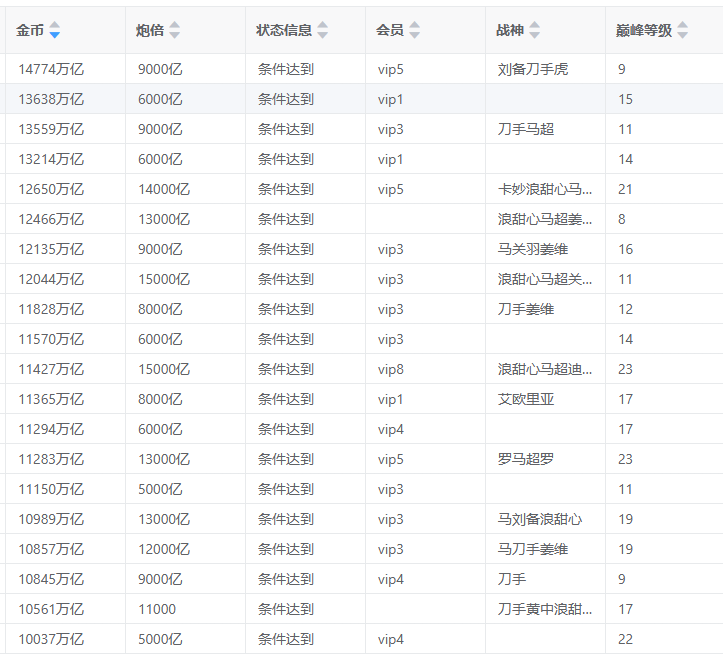Sort by 巅峰等级 using its arrow icon

coord(682,31)
